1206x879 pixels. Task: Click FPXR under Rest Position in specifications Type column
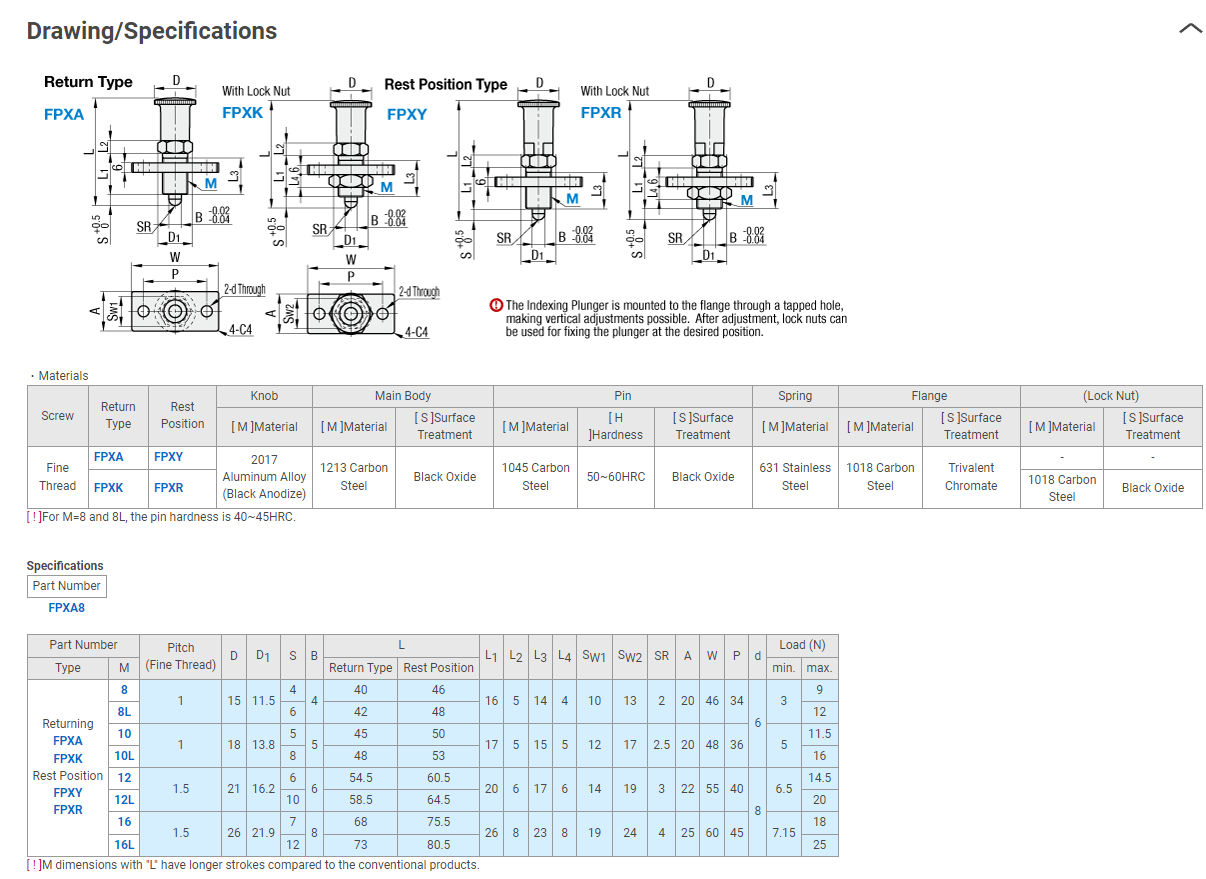coord(68,810)
